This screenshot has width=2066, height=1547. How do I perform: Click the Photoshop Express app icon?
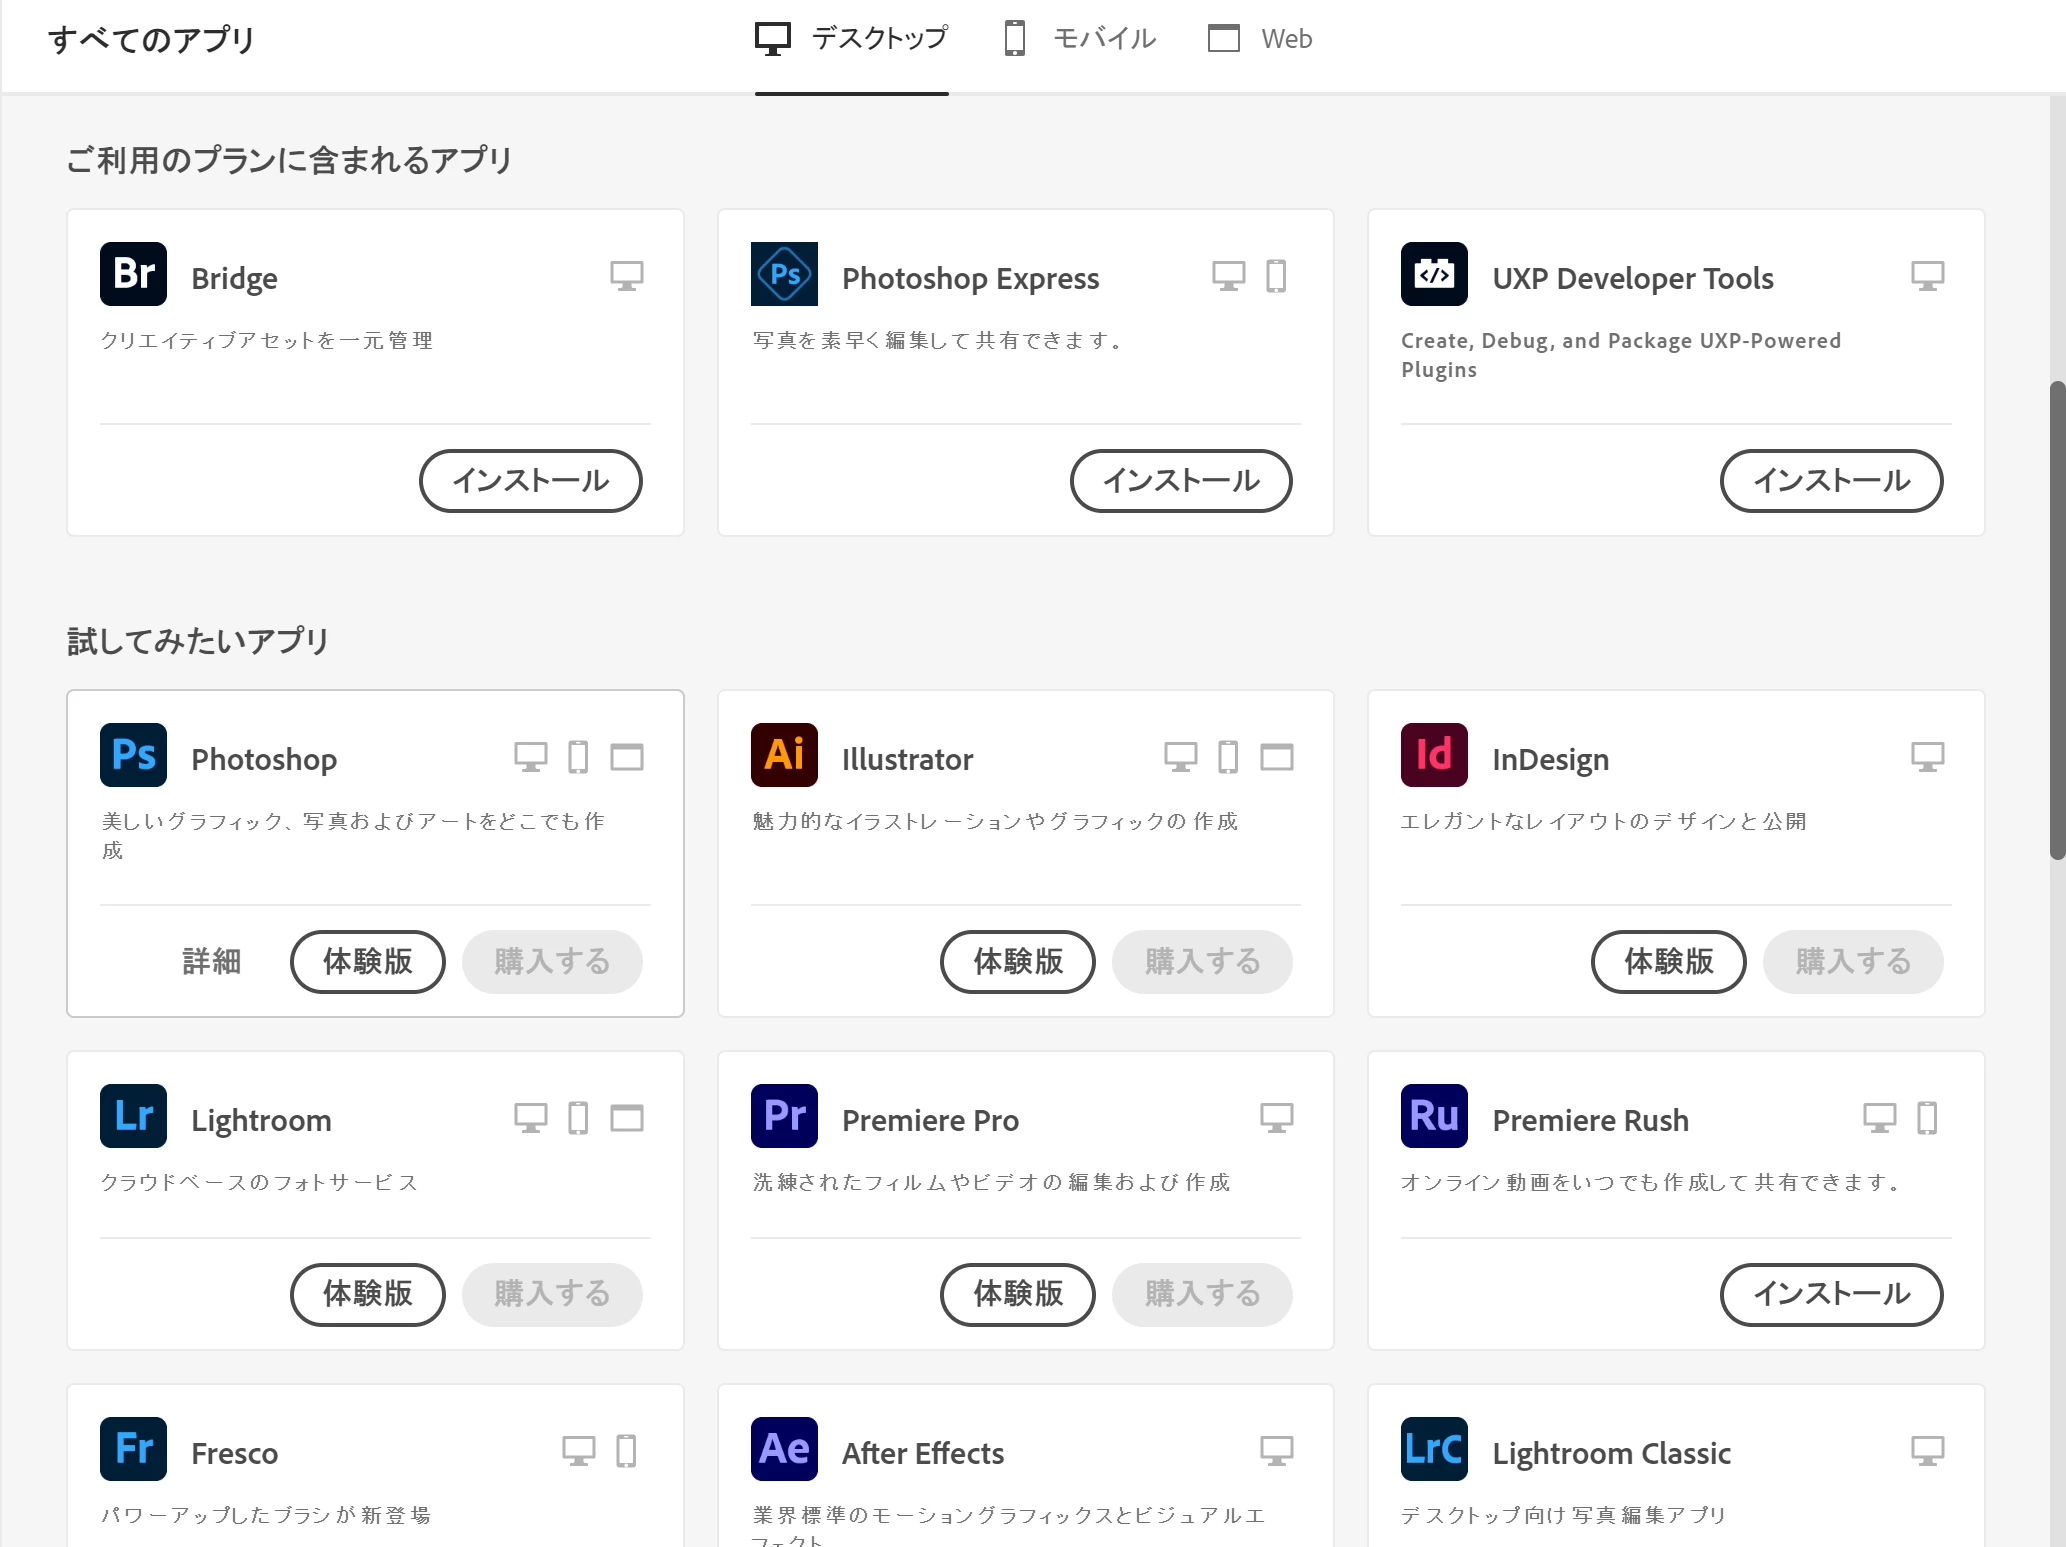click(784, 274)
